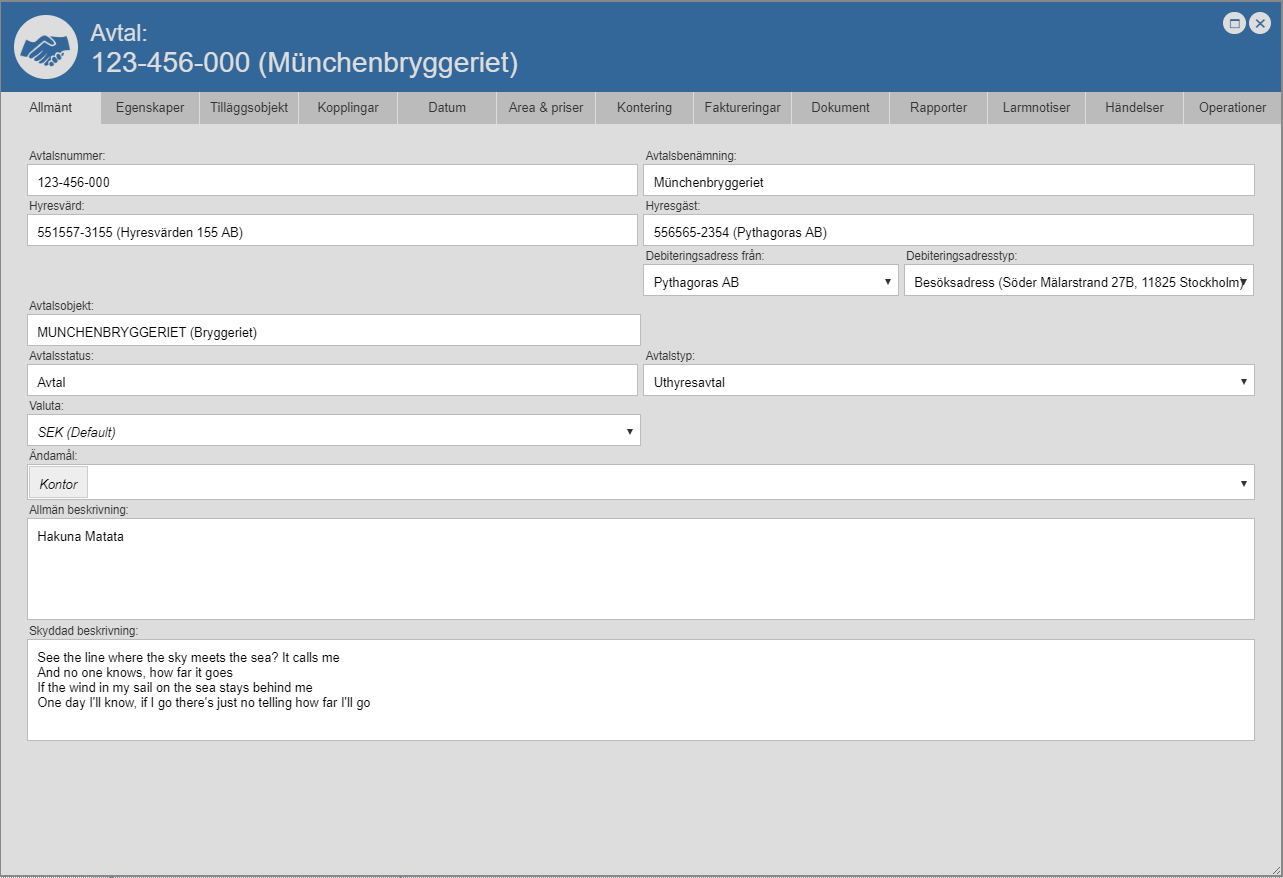
Task: Click the maximize window icon in header
Action: click(1234, 23)
